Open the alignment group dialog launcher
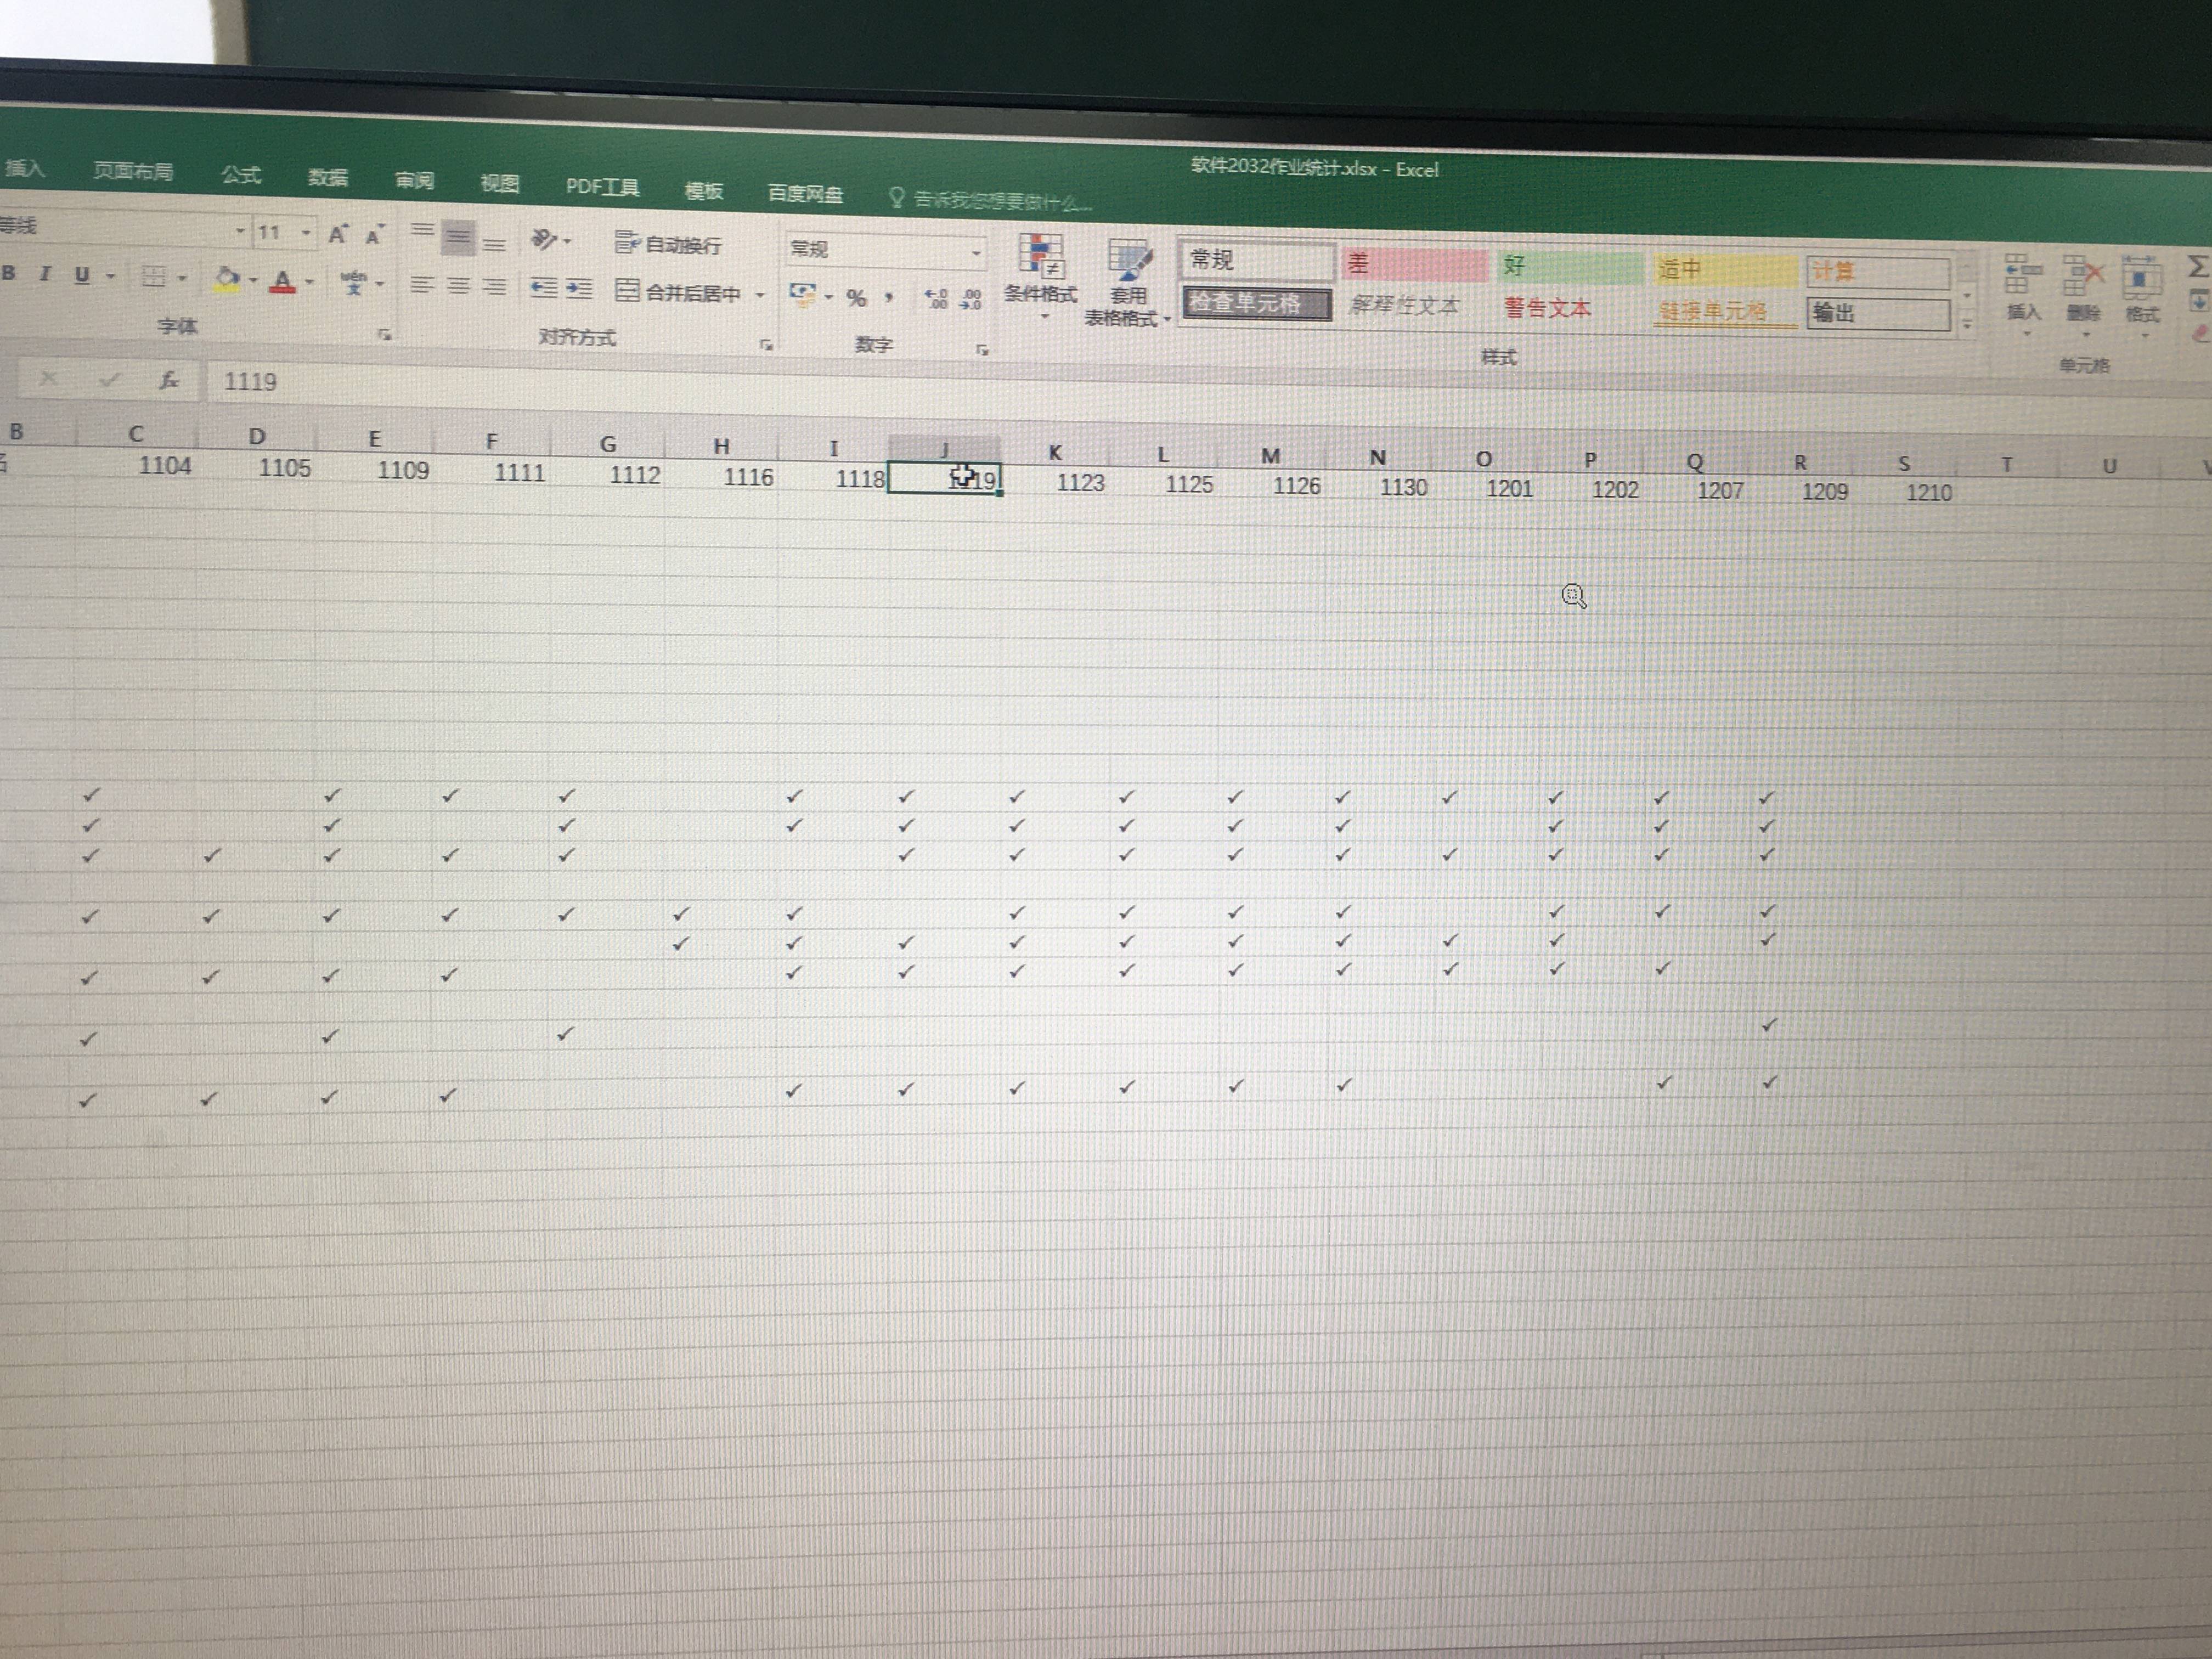 [766, 345]
